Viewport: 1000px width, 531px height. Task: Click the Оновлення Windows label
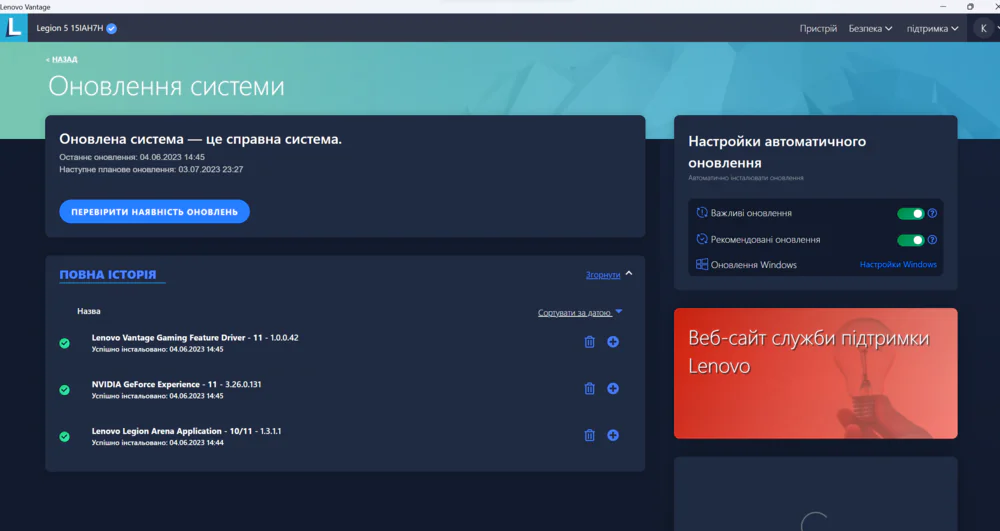click(754, 265)
